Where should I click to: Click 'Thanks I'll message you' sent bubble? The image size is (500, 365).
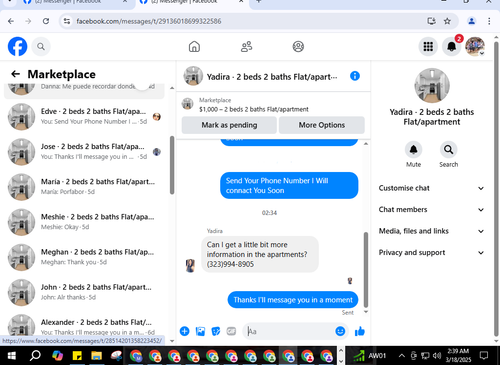tap(293, 300)
